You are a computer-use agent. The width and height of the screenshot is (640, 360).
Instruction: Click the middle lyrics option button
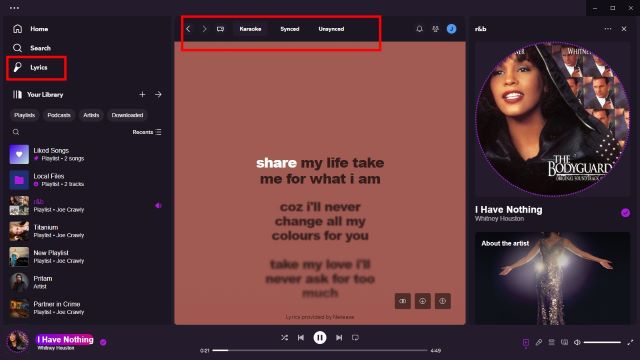(x=422, y=301)
